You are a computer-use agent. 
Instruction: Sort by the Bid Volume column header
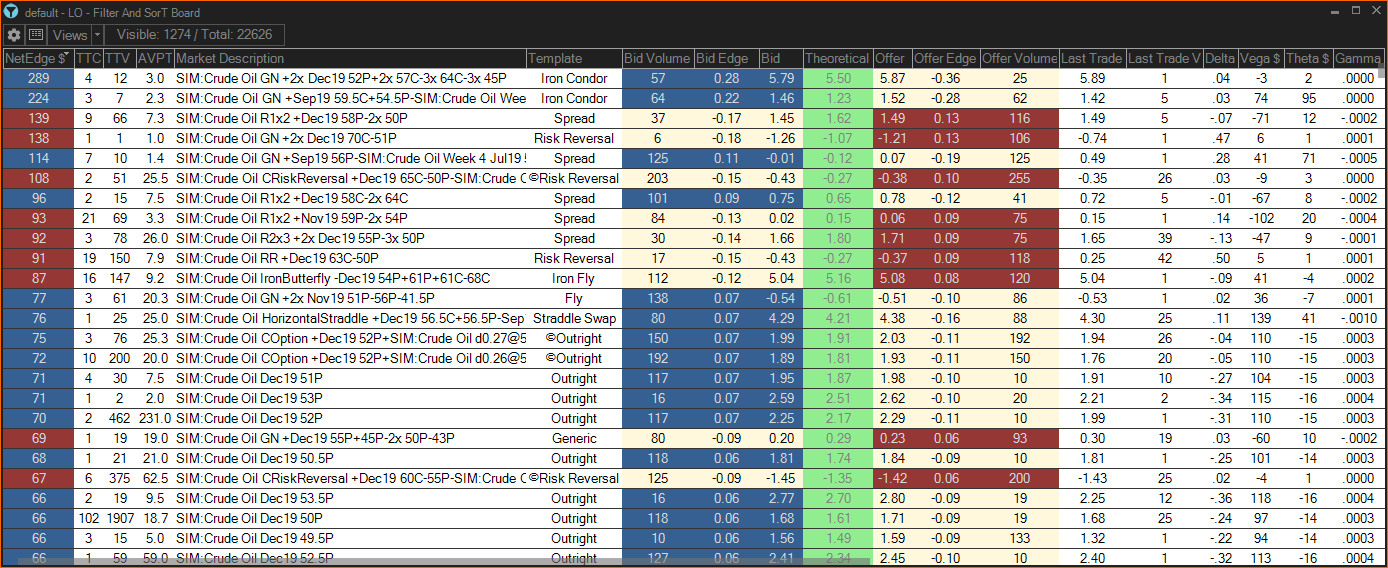point(657,58)
